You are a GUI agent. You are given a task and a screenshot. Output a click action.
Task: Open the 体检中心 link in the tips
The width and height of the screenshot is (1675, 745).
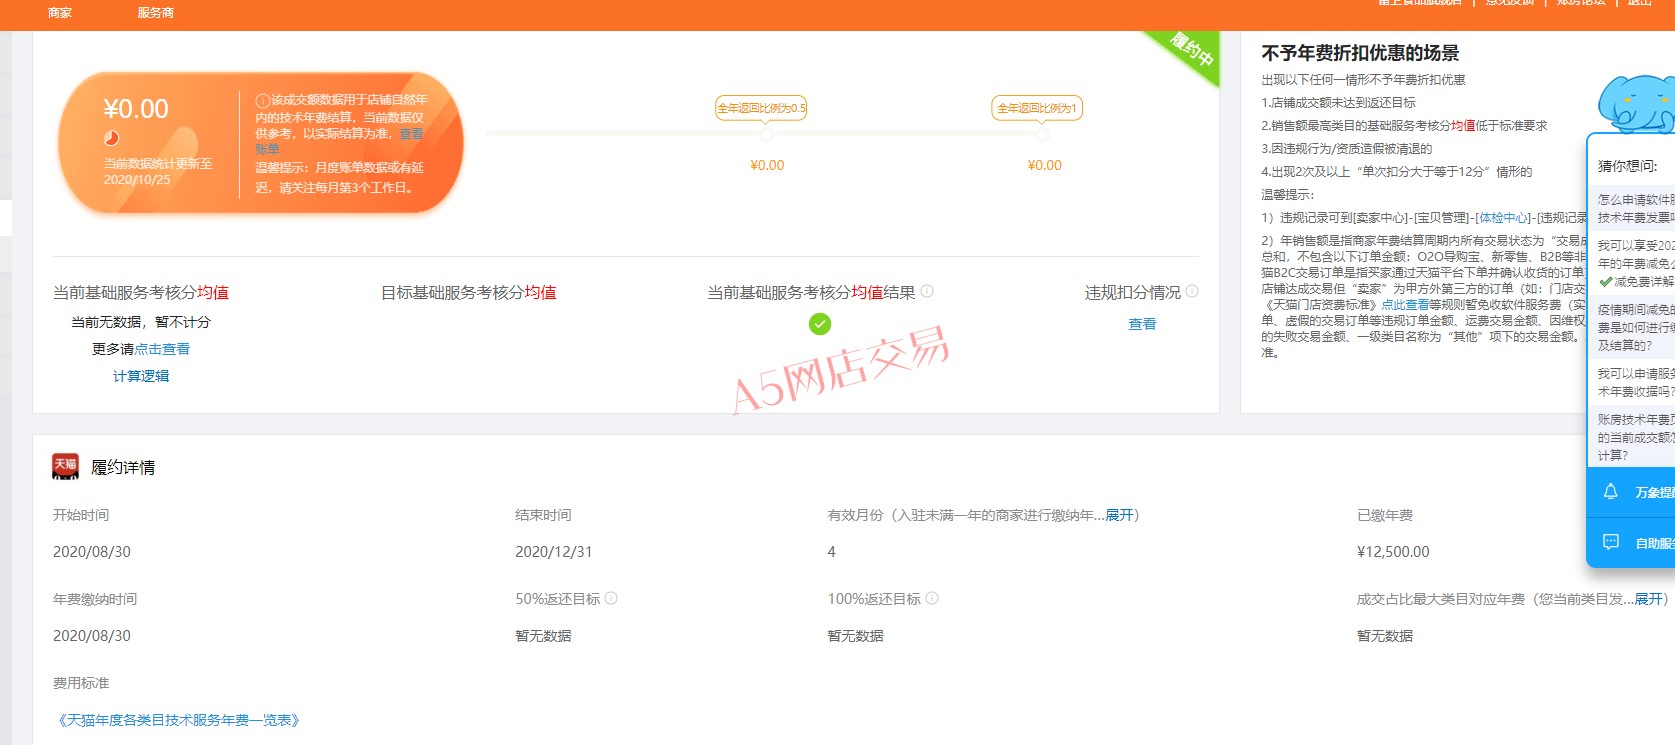1504,217
